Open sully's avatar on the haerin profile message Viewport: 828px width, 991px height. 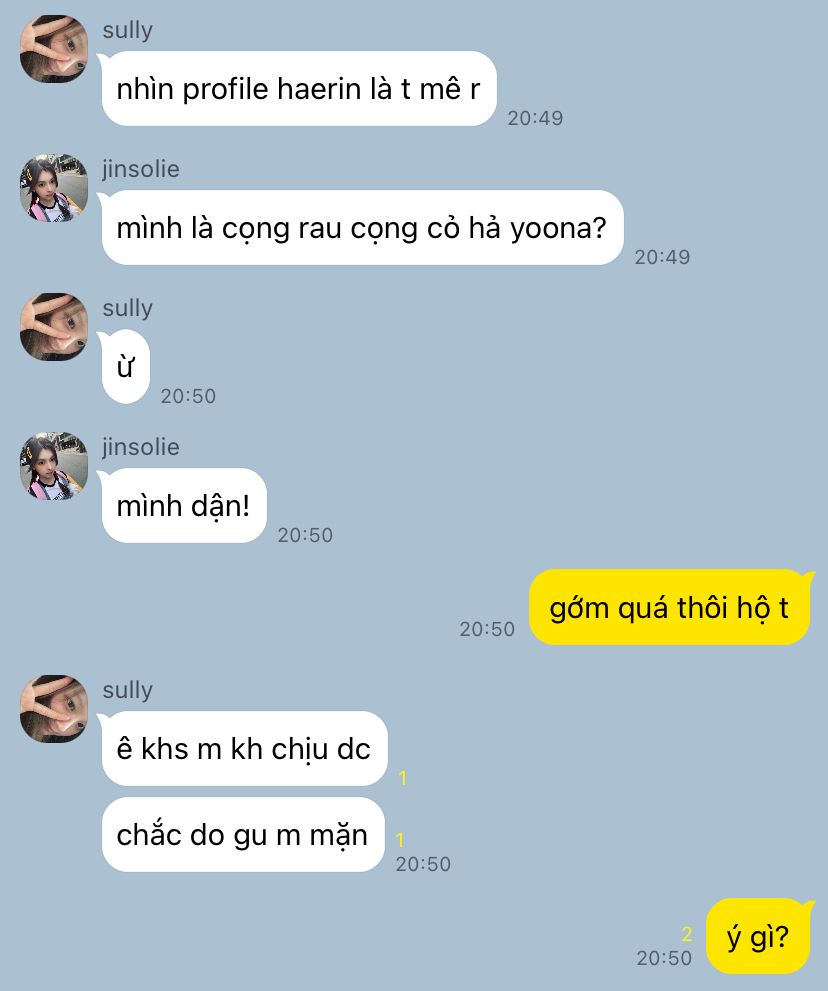pos(54,49)
